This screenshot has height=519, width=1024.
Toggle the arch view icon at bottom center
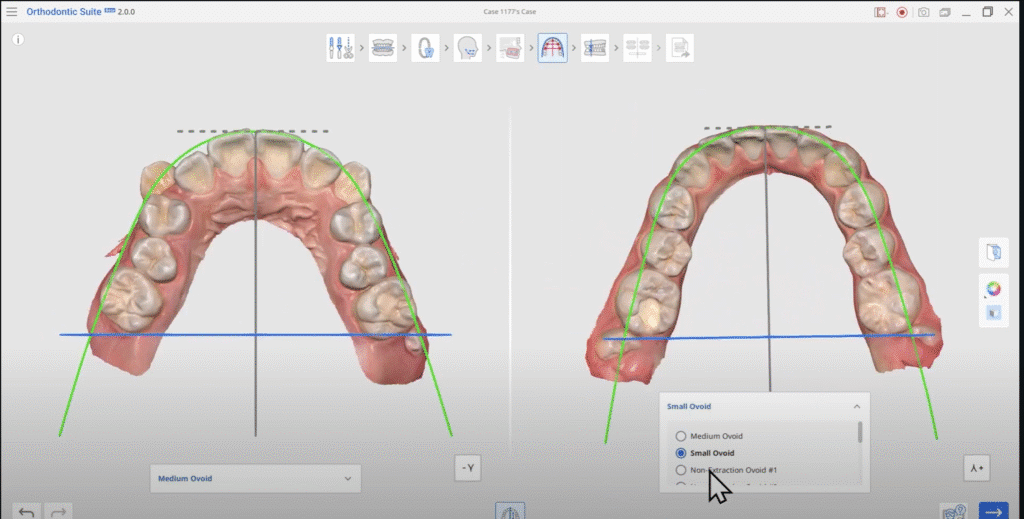pyautogui.click(x=510, y=511)
